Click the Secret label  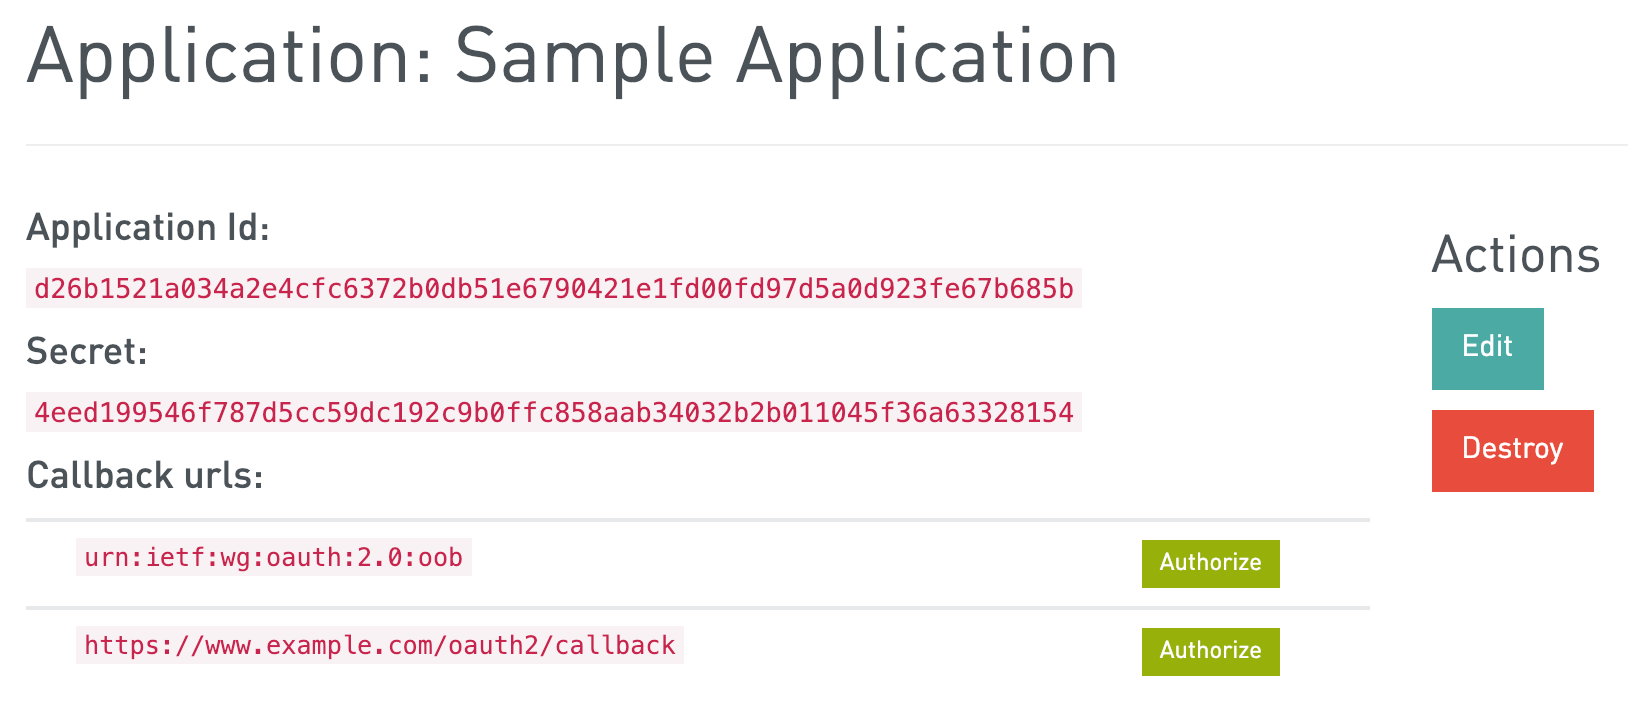(x=88, y=353)
